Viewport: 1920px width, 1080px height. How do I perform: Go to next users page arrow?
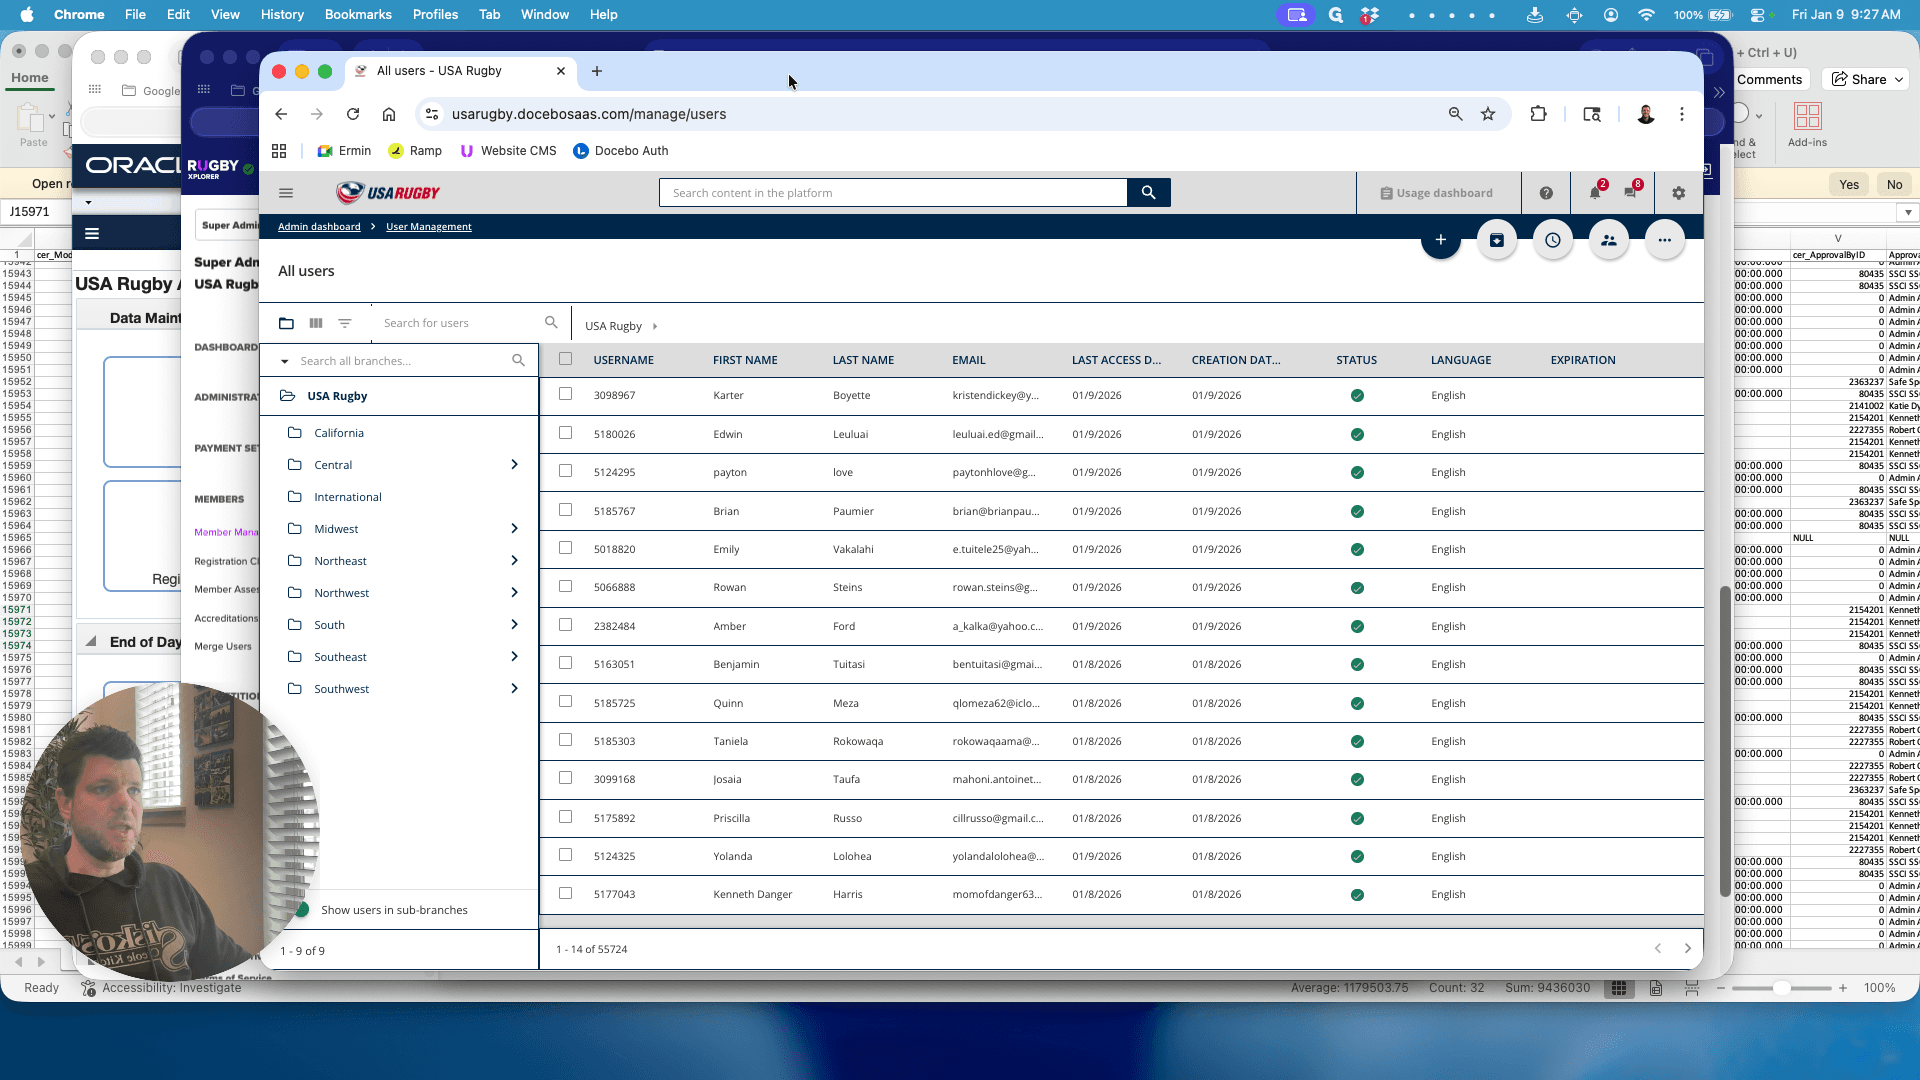point(1688,949)
